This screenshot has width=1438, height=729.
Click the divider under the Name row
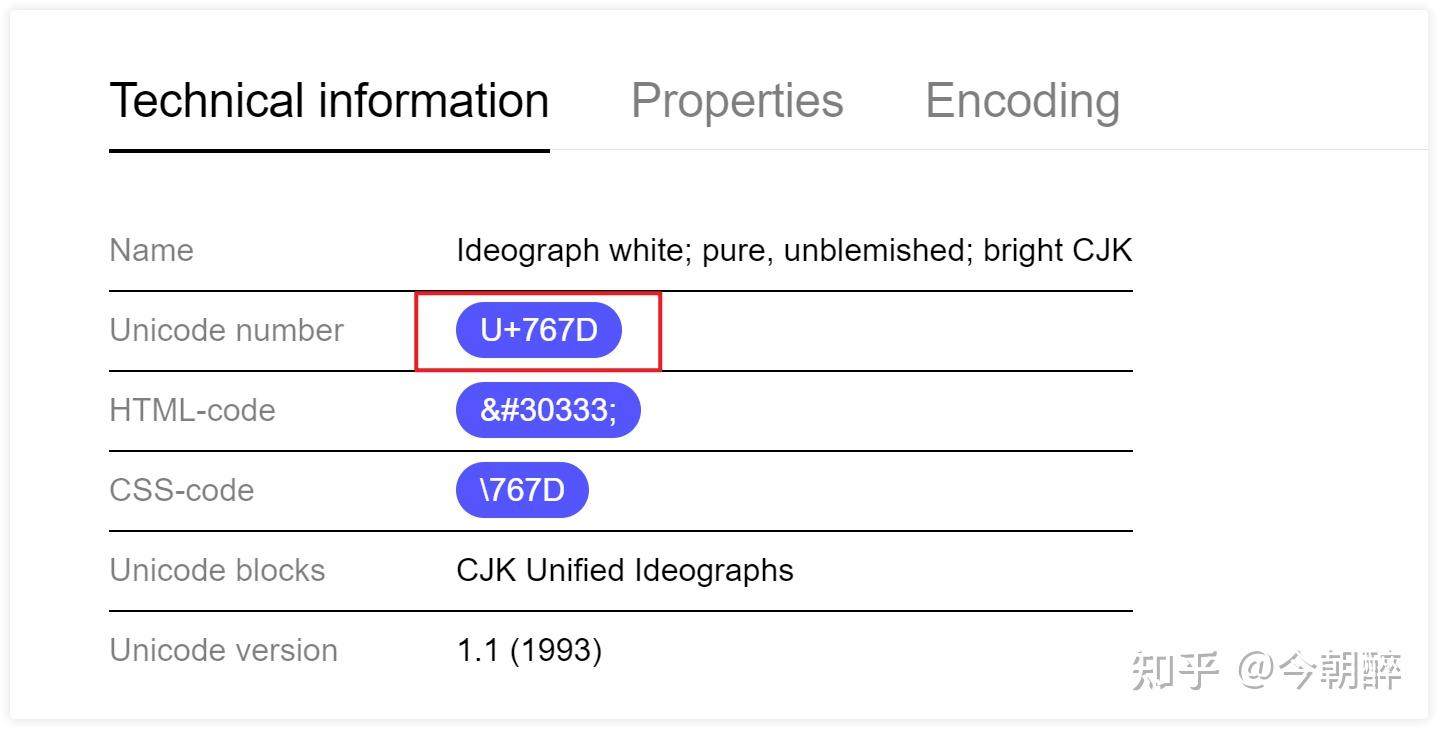tap(620, 291)
